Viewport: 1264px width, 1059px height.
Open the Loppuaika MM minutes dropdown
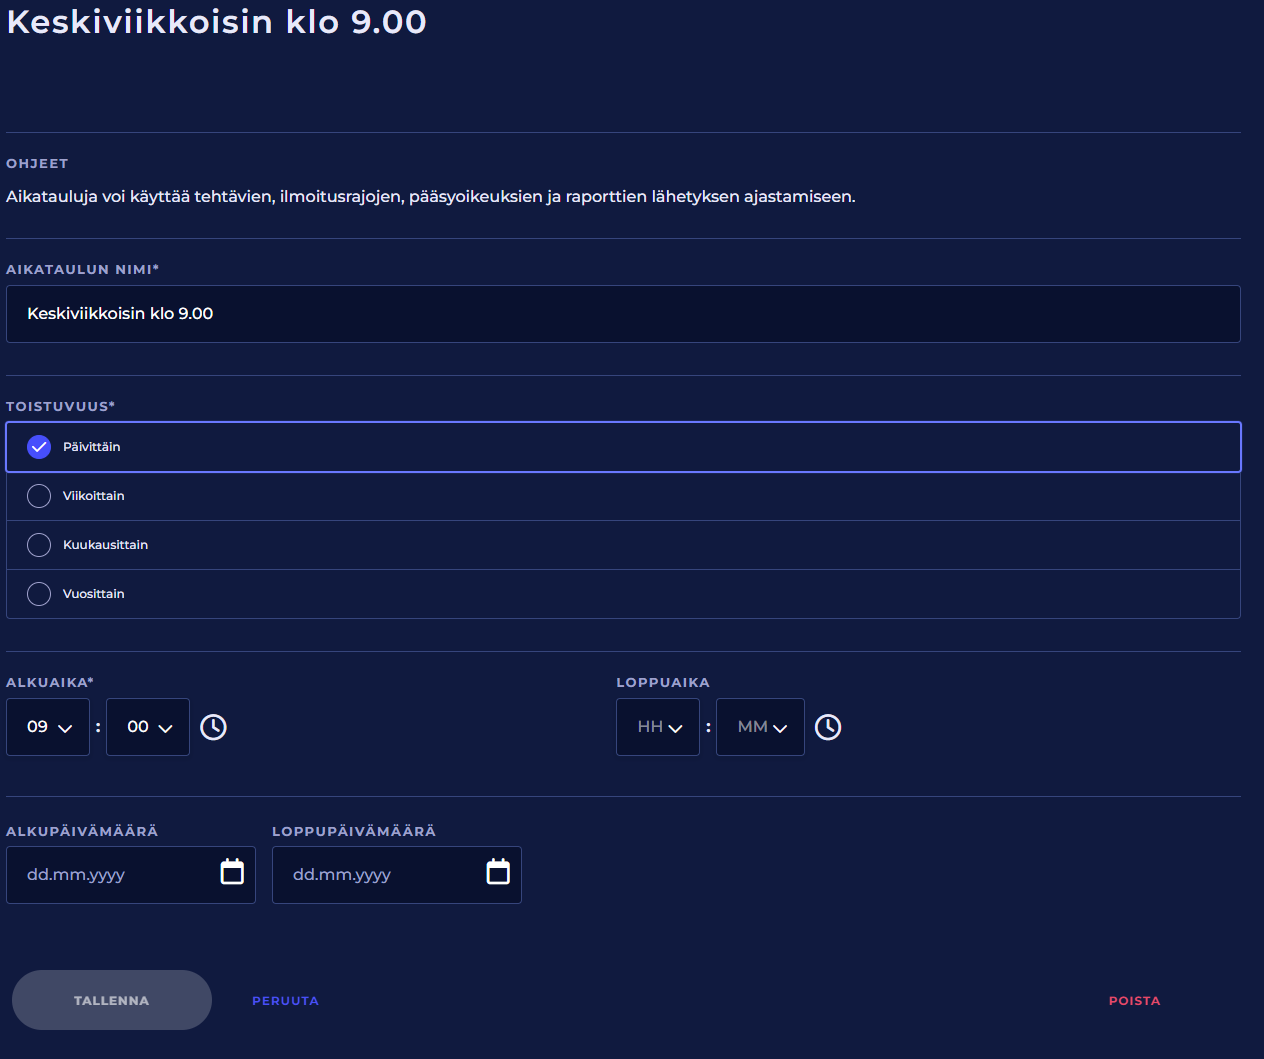760,727
